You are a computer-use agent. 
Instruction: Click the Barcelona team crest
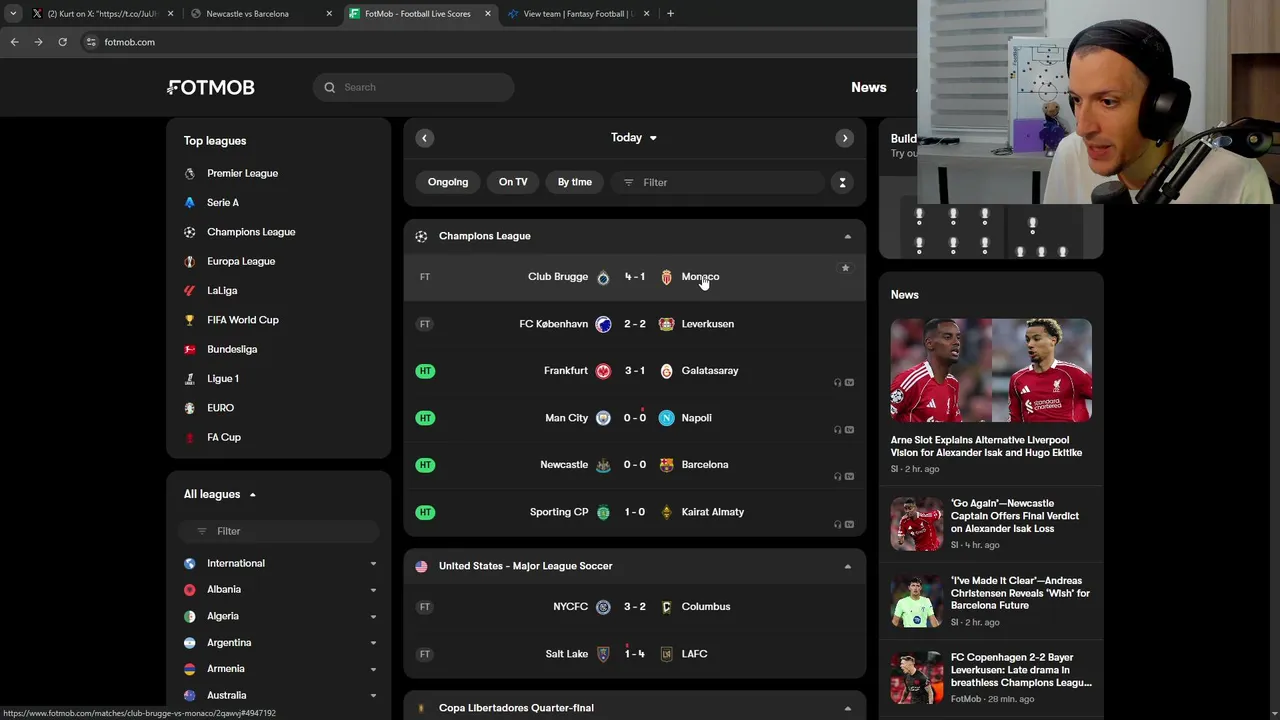667,465
